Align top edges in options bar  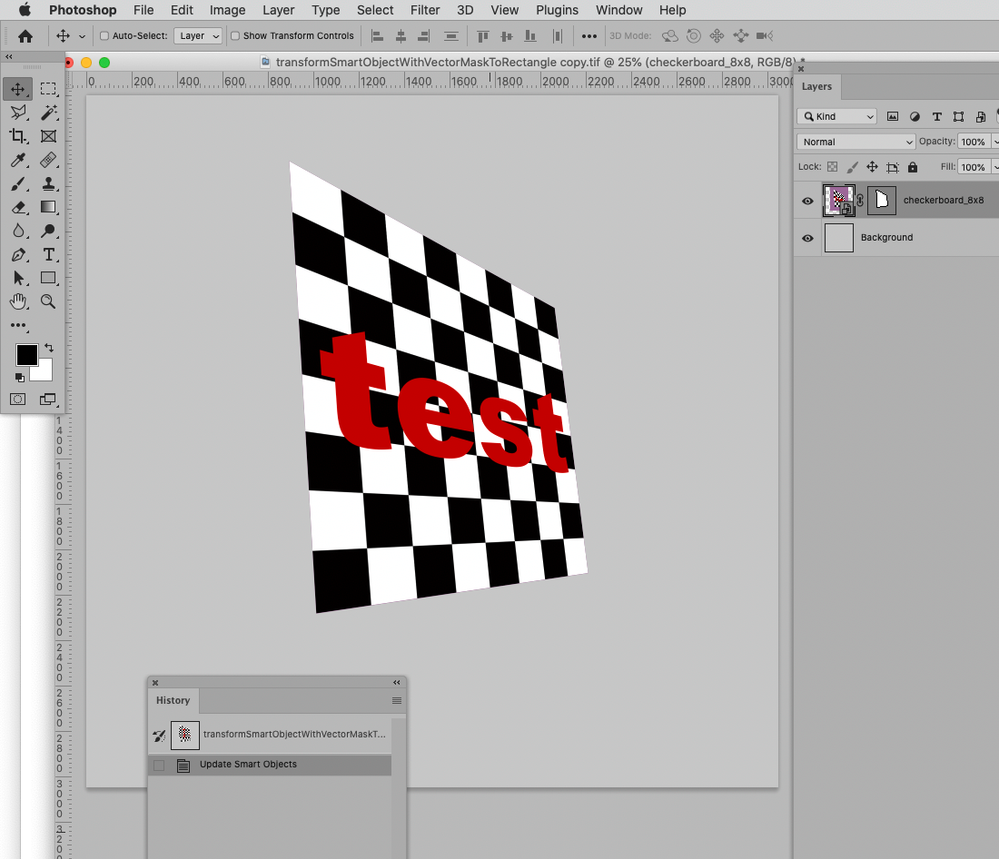(483, 36)
